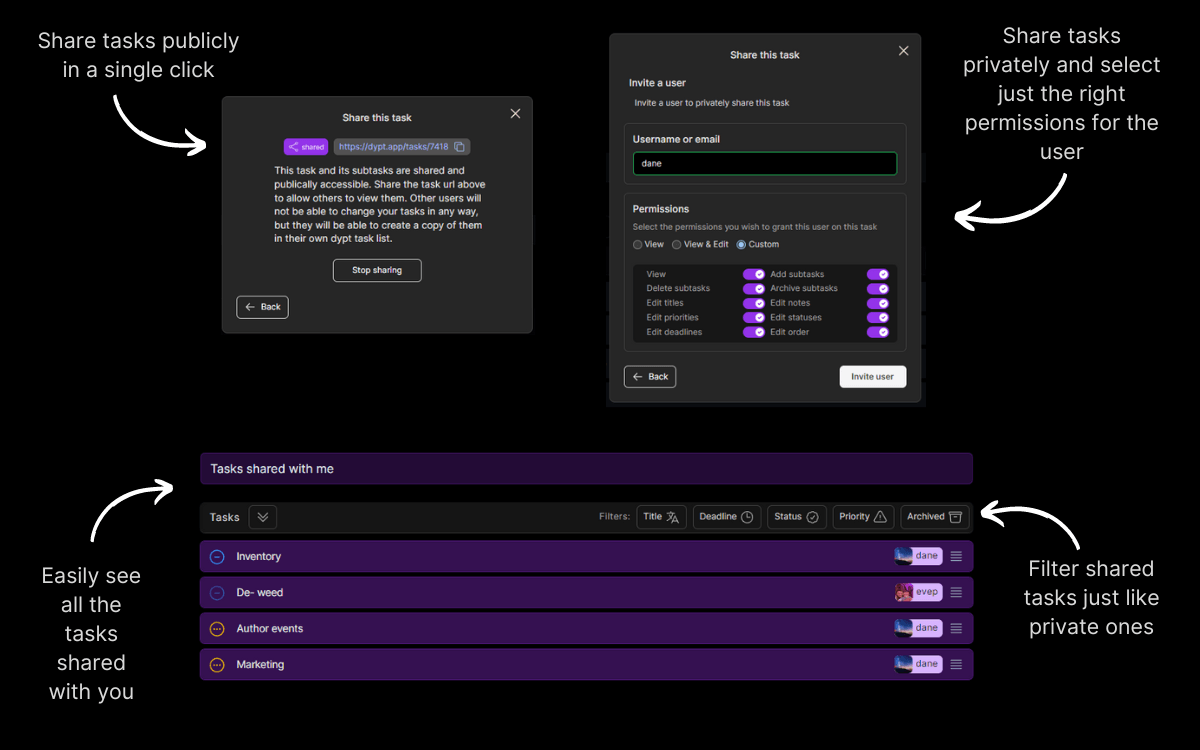Open the menu lines icon on Author events row
1200x750 pixels.
point(956,628)
